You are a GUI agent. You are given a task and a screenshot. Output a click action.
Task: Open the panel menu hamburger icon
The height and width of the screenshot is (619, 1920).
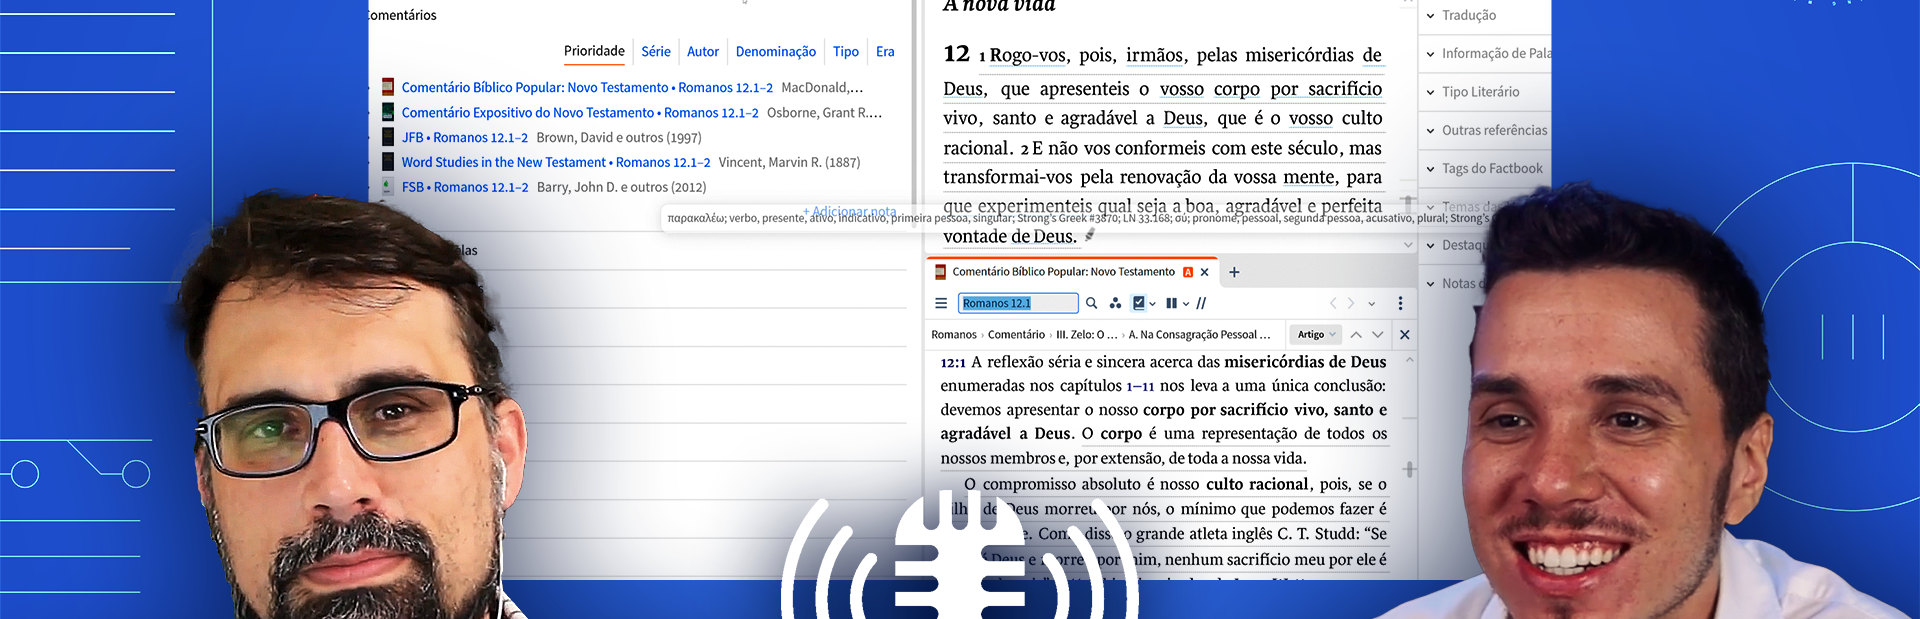click(940, 303)
